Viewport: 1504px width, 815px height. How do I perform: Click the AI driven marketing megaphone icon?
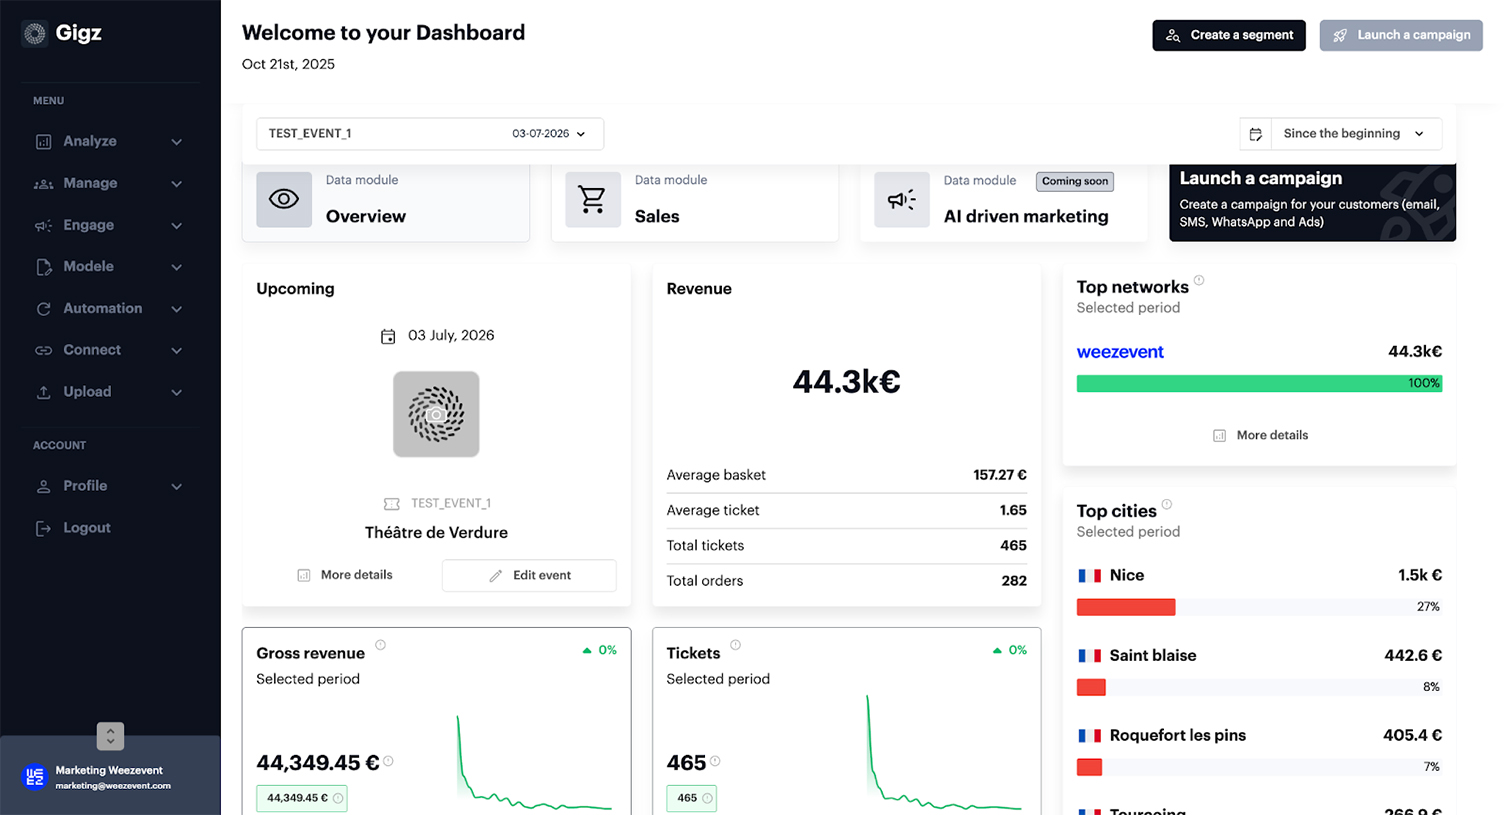[x=901, y=199]
